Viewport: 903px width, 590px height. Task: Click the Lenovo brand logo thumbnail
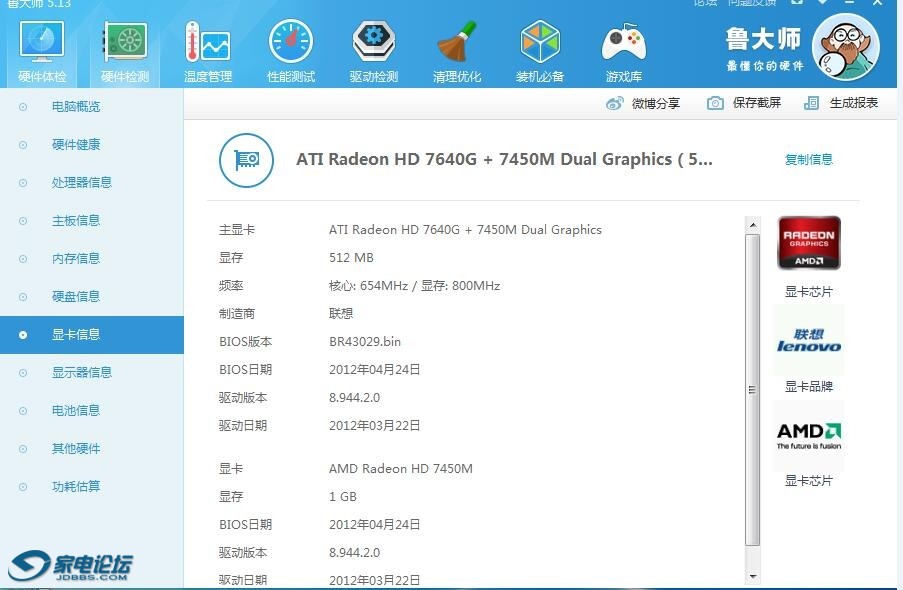pos(809,340)
